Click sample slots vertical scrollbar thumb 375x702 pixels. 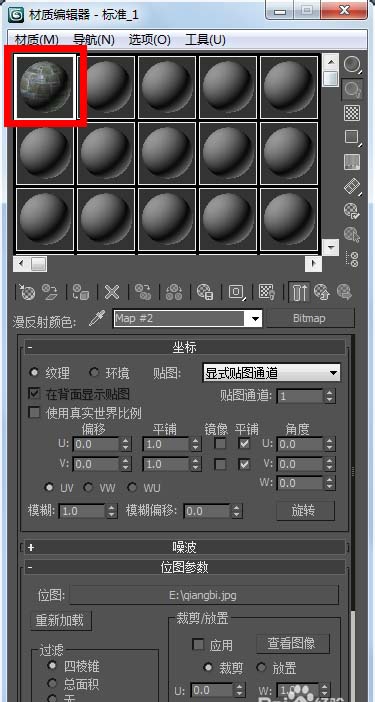pyautogui.click(x=331, y=78)
